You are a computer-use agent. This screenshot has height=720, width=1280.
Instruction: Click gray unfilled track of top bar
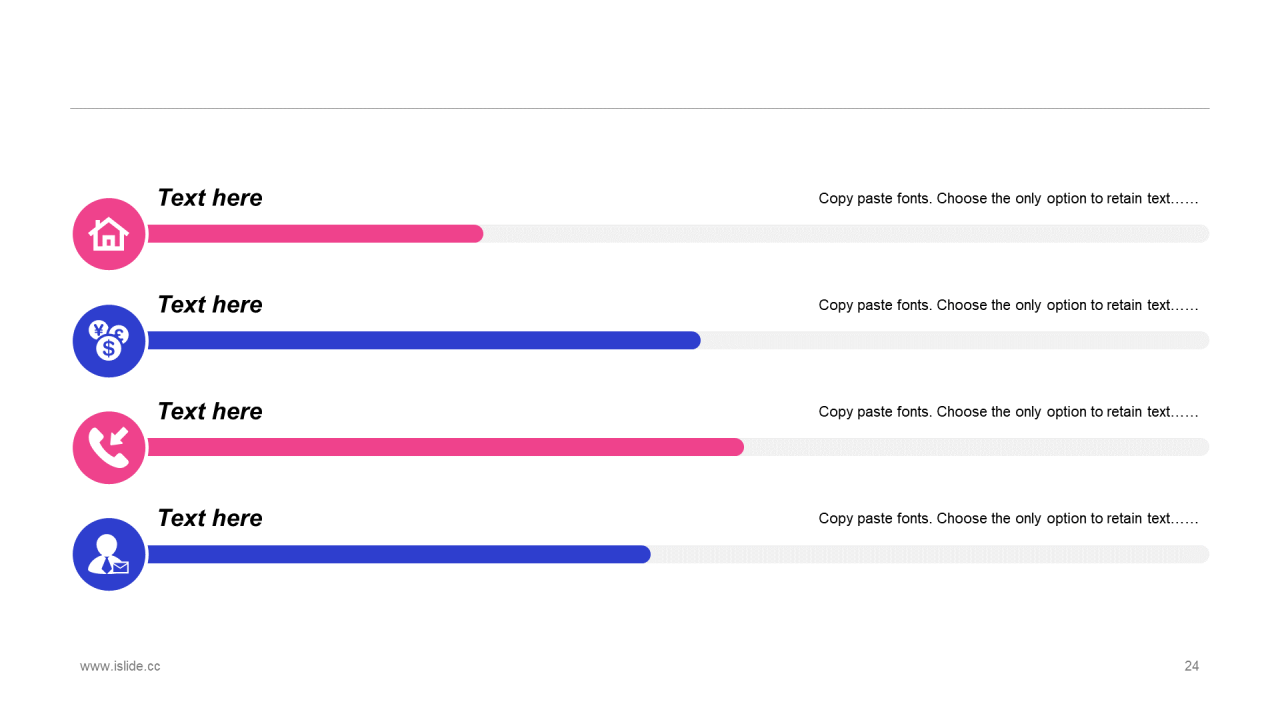point(846,234)
